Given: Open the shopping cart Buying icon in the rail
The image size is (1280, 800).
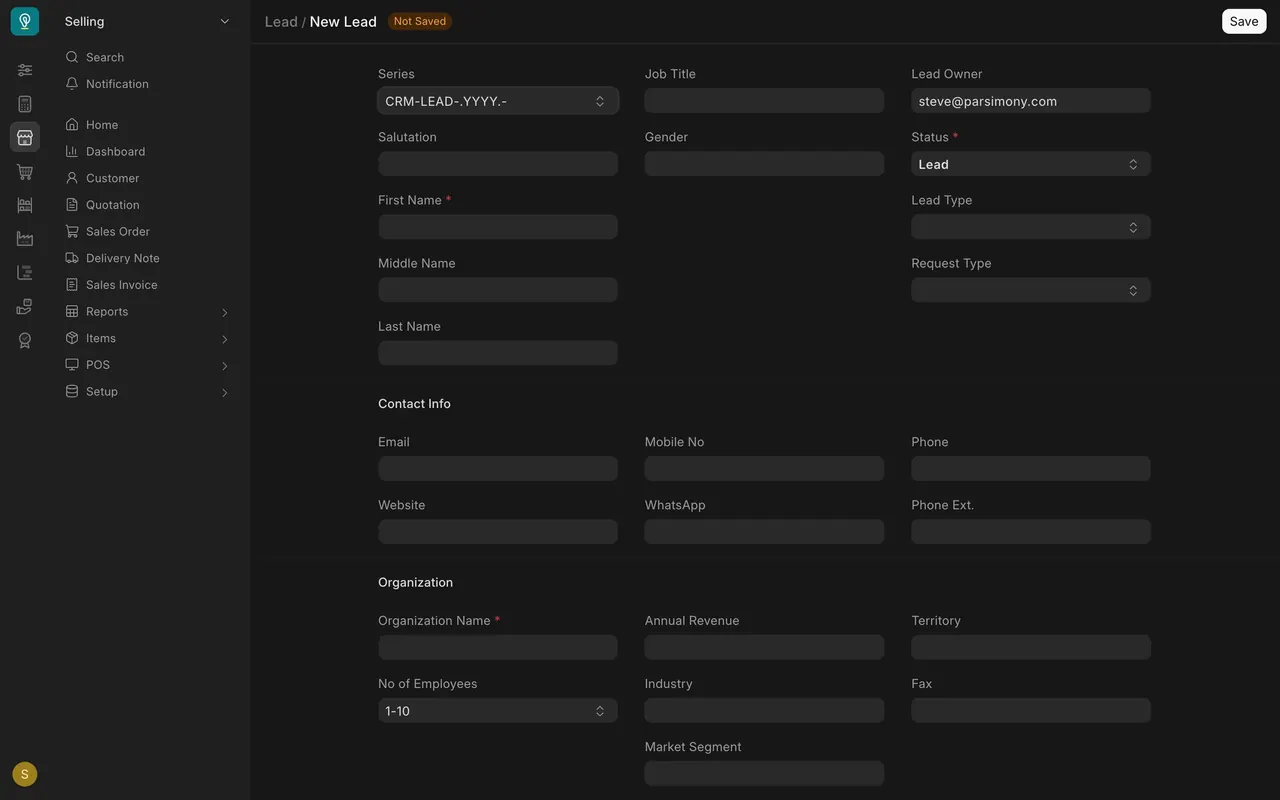Looking at the screenshot, I should click(25, 172).
